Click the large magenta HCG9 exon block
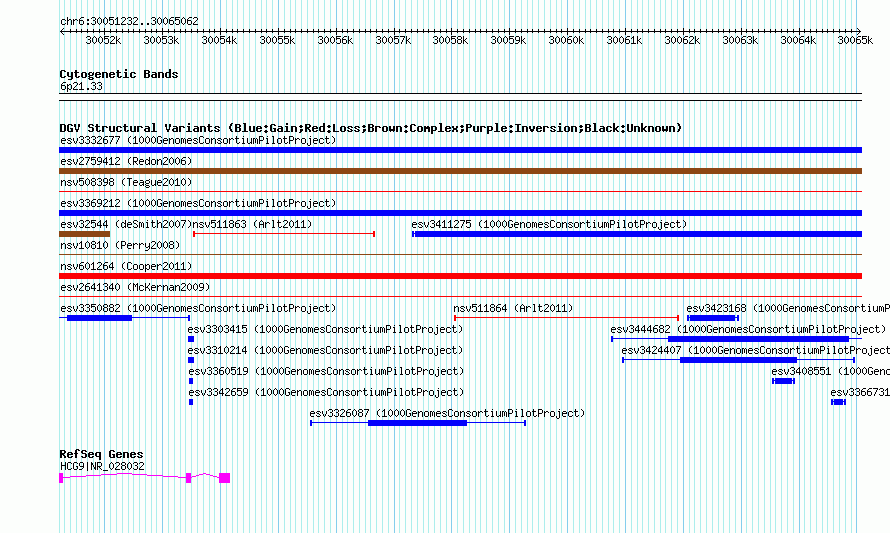This screenshot has width=890, height=533. (225, 478)
